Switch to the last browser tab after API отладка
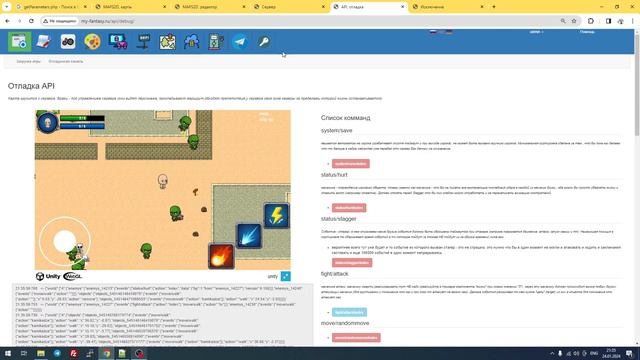640x360 pixels. (447, 7)
